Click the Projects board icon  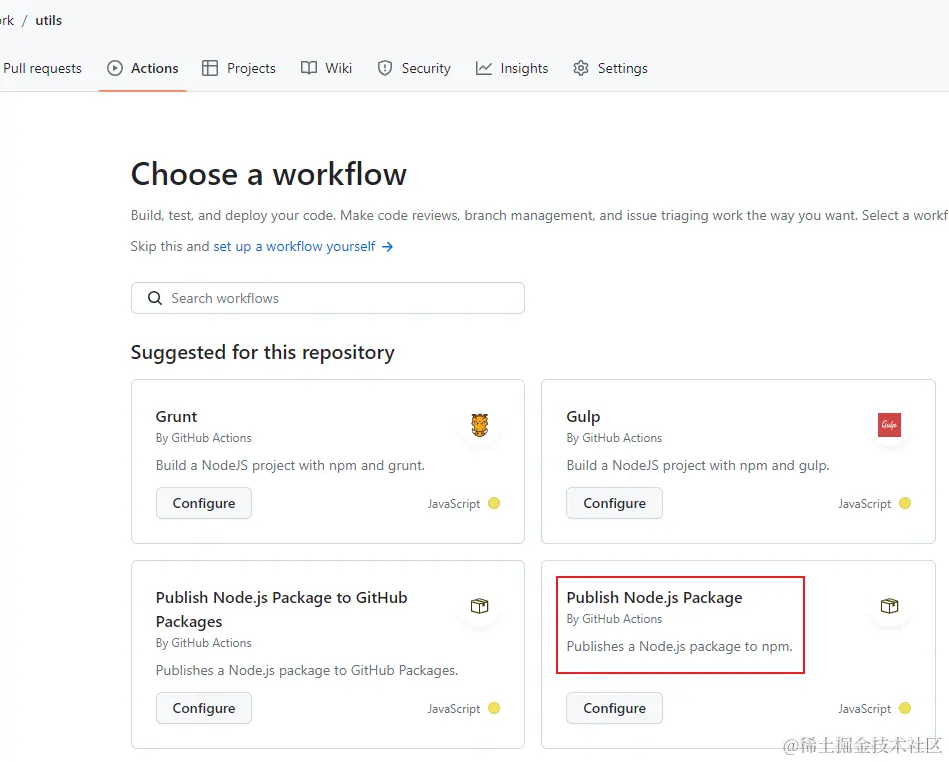pos(210,68)
